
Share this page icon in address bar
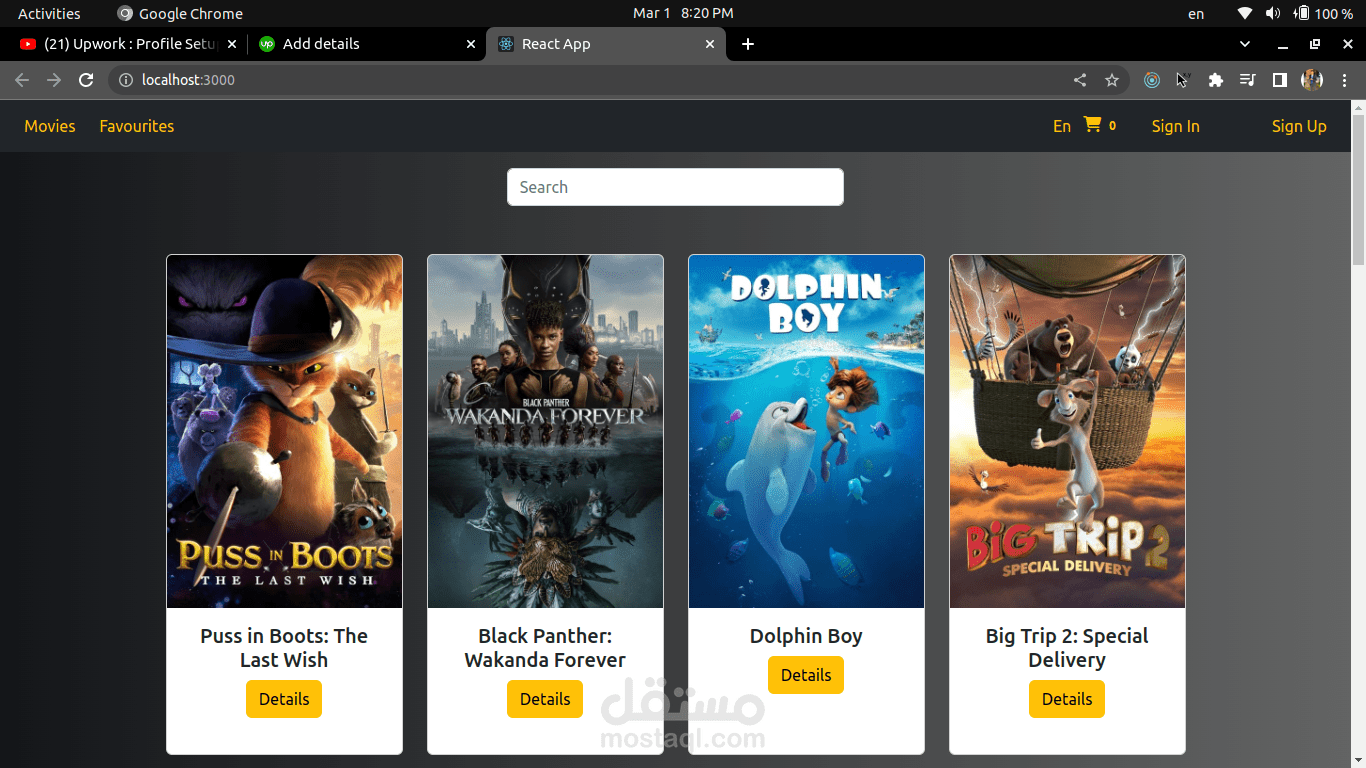[1080, 80]
